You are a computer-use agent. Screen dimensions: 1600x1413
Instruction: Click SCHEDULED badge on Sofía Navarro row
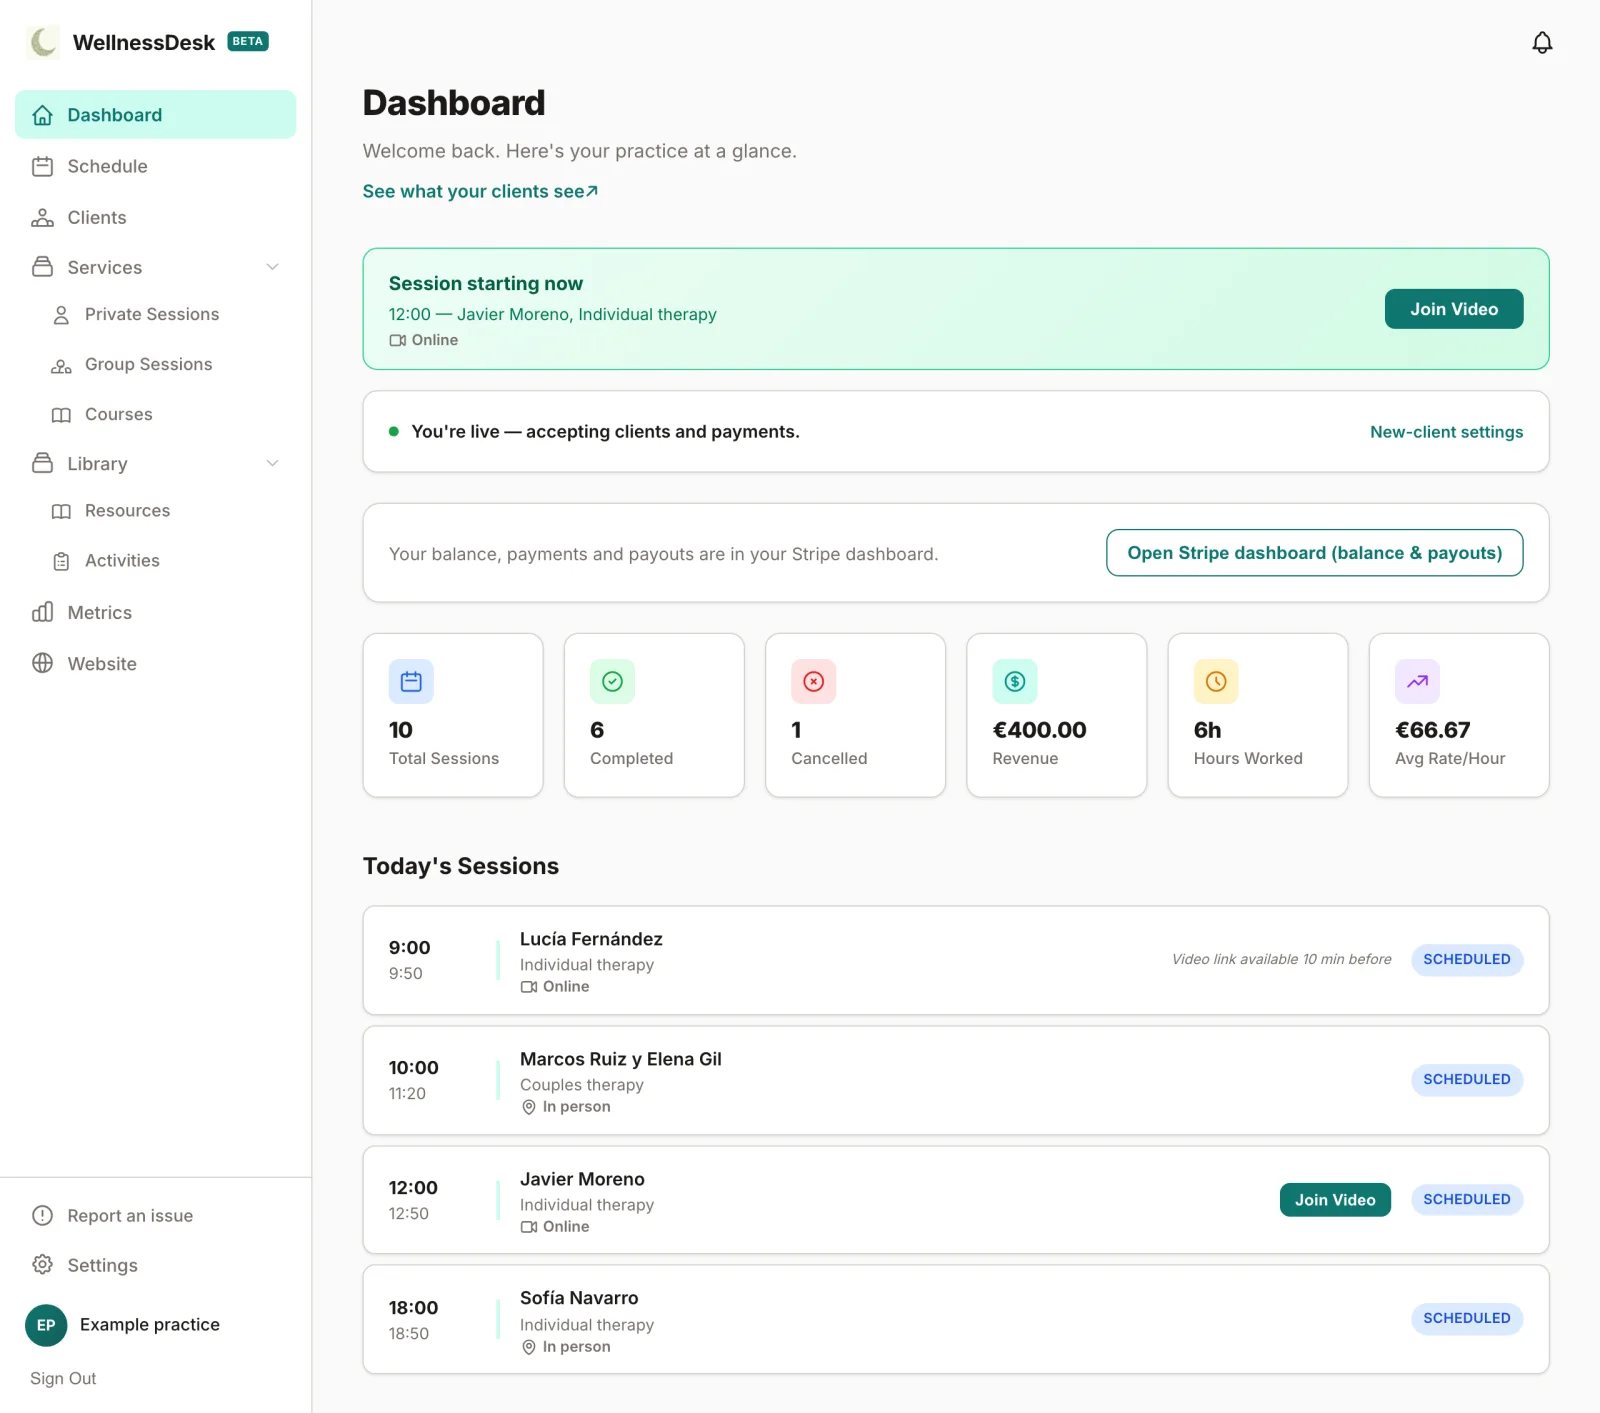1467,1319
